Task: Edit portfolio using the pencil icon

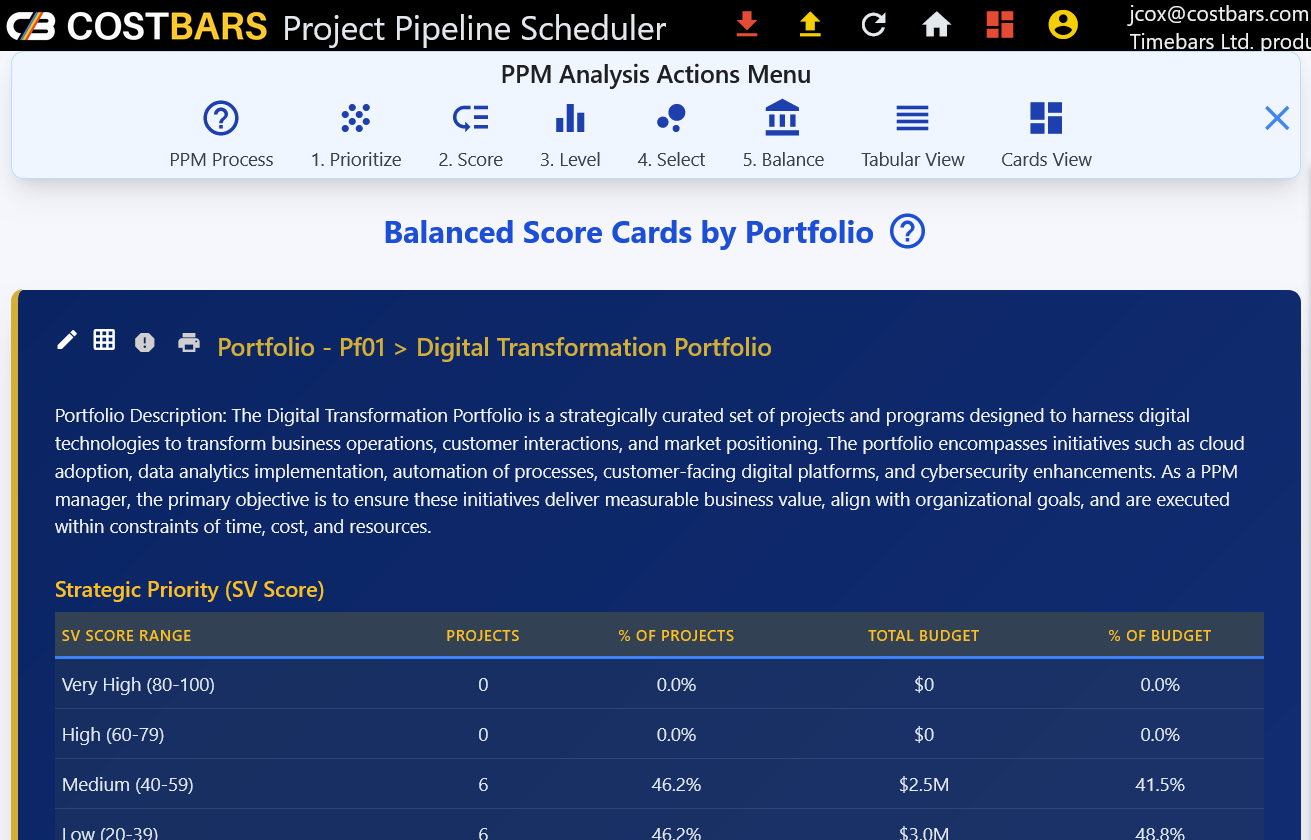Action: [67, 341]
